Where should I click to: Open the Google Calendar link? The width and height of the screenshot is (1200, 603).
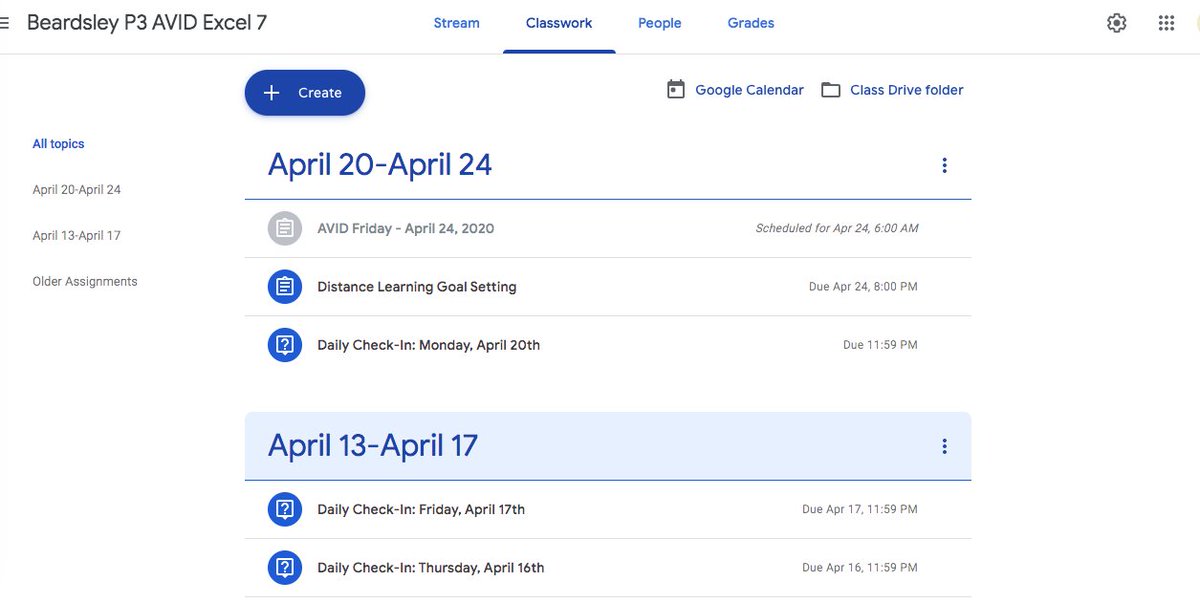(749, 90)
